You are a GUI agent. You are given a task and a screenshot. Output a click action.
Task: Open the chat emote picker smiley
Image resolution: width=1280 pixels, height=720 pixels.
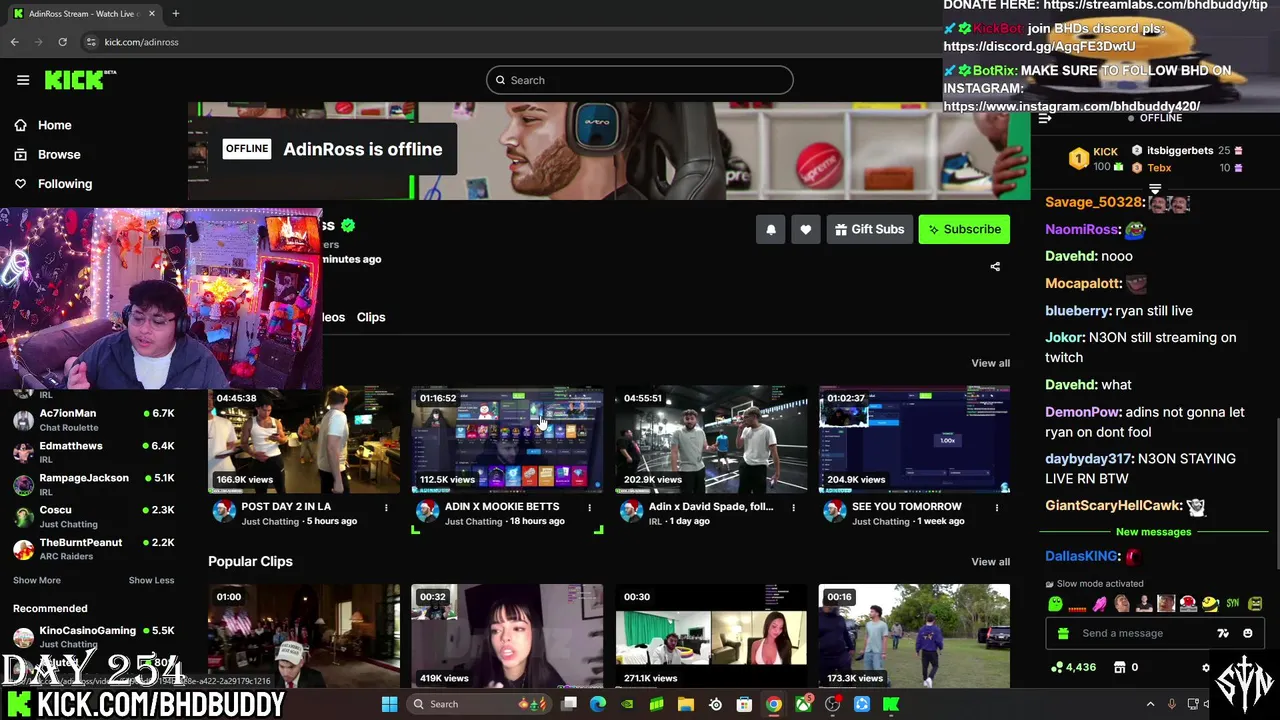tap(1248, 633)
